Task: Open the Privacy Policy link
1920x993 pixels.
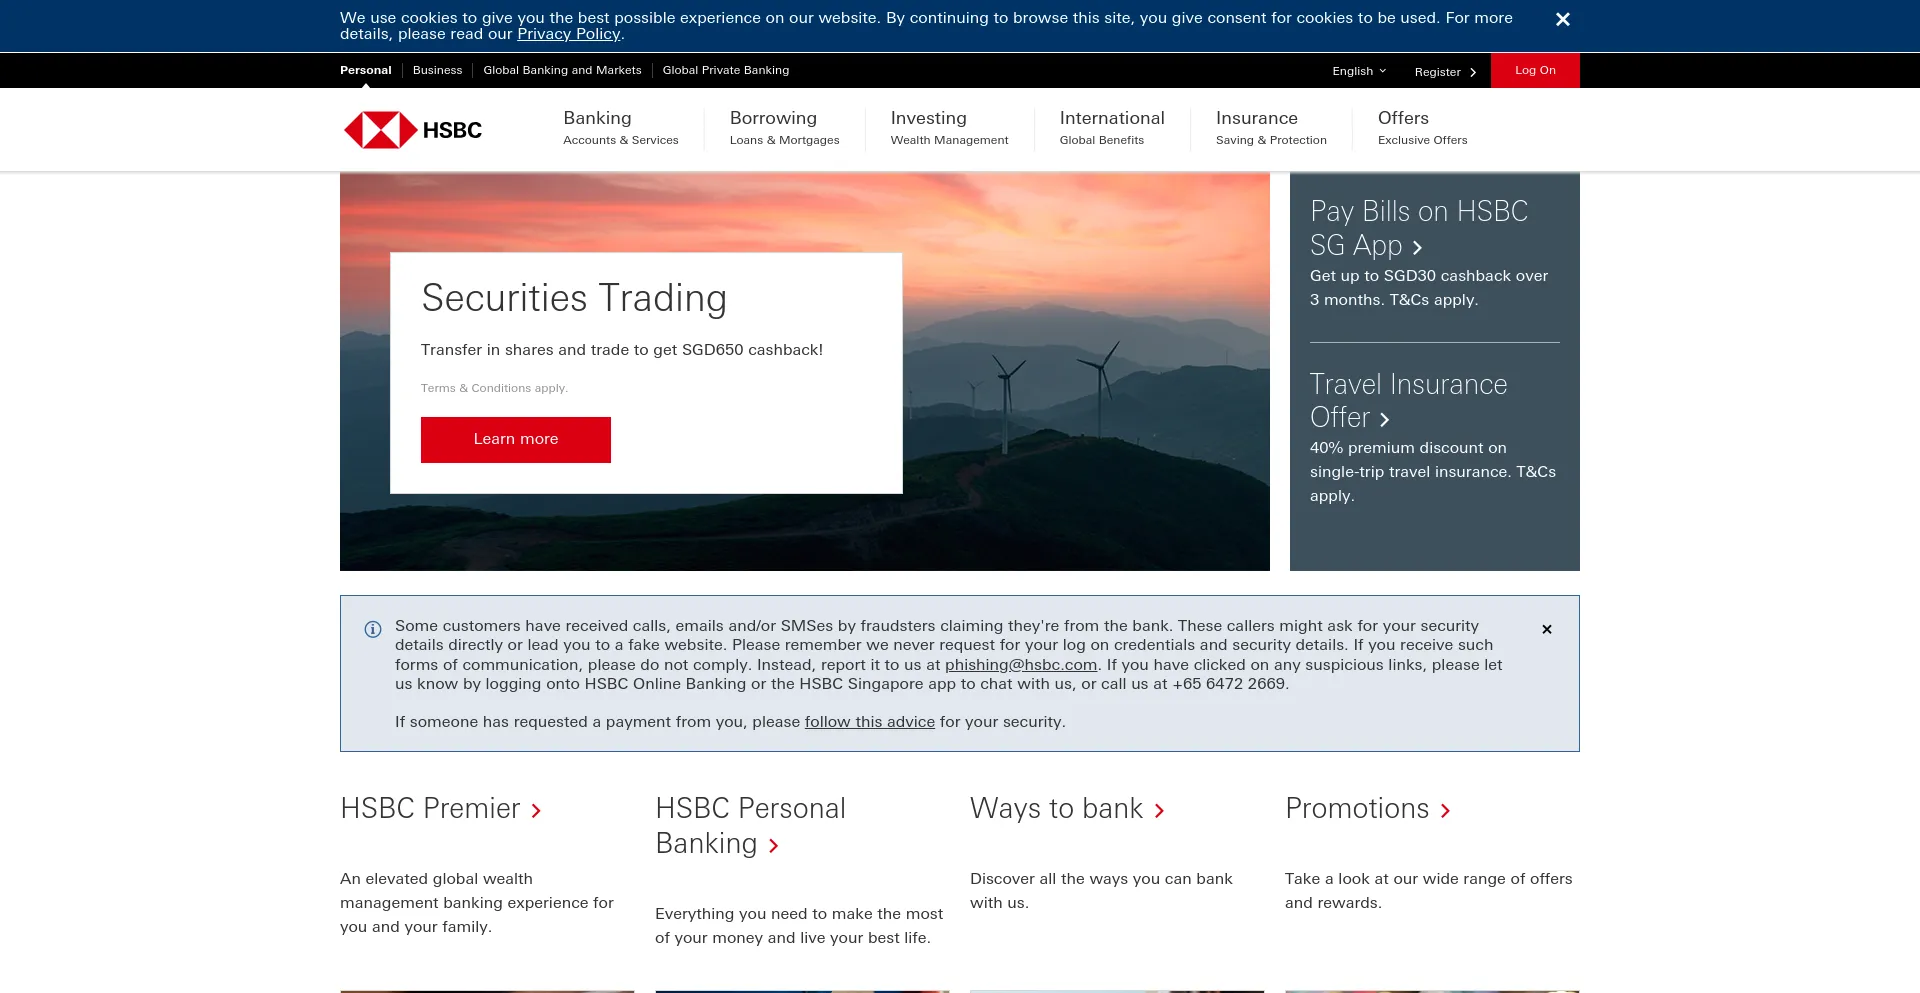Action: pos(568,34)
